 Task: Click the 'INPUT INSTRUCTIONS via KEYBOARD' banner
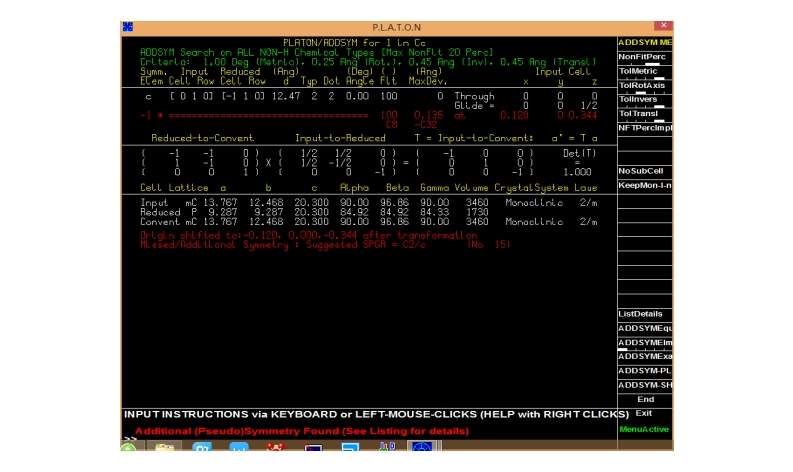pyautogui.click(x=376, y=414)
